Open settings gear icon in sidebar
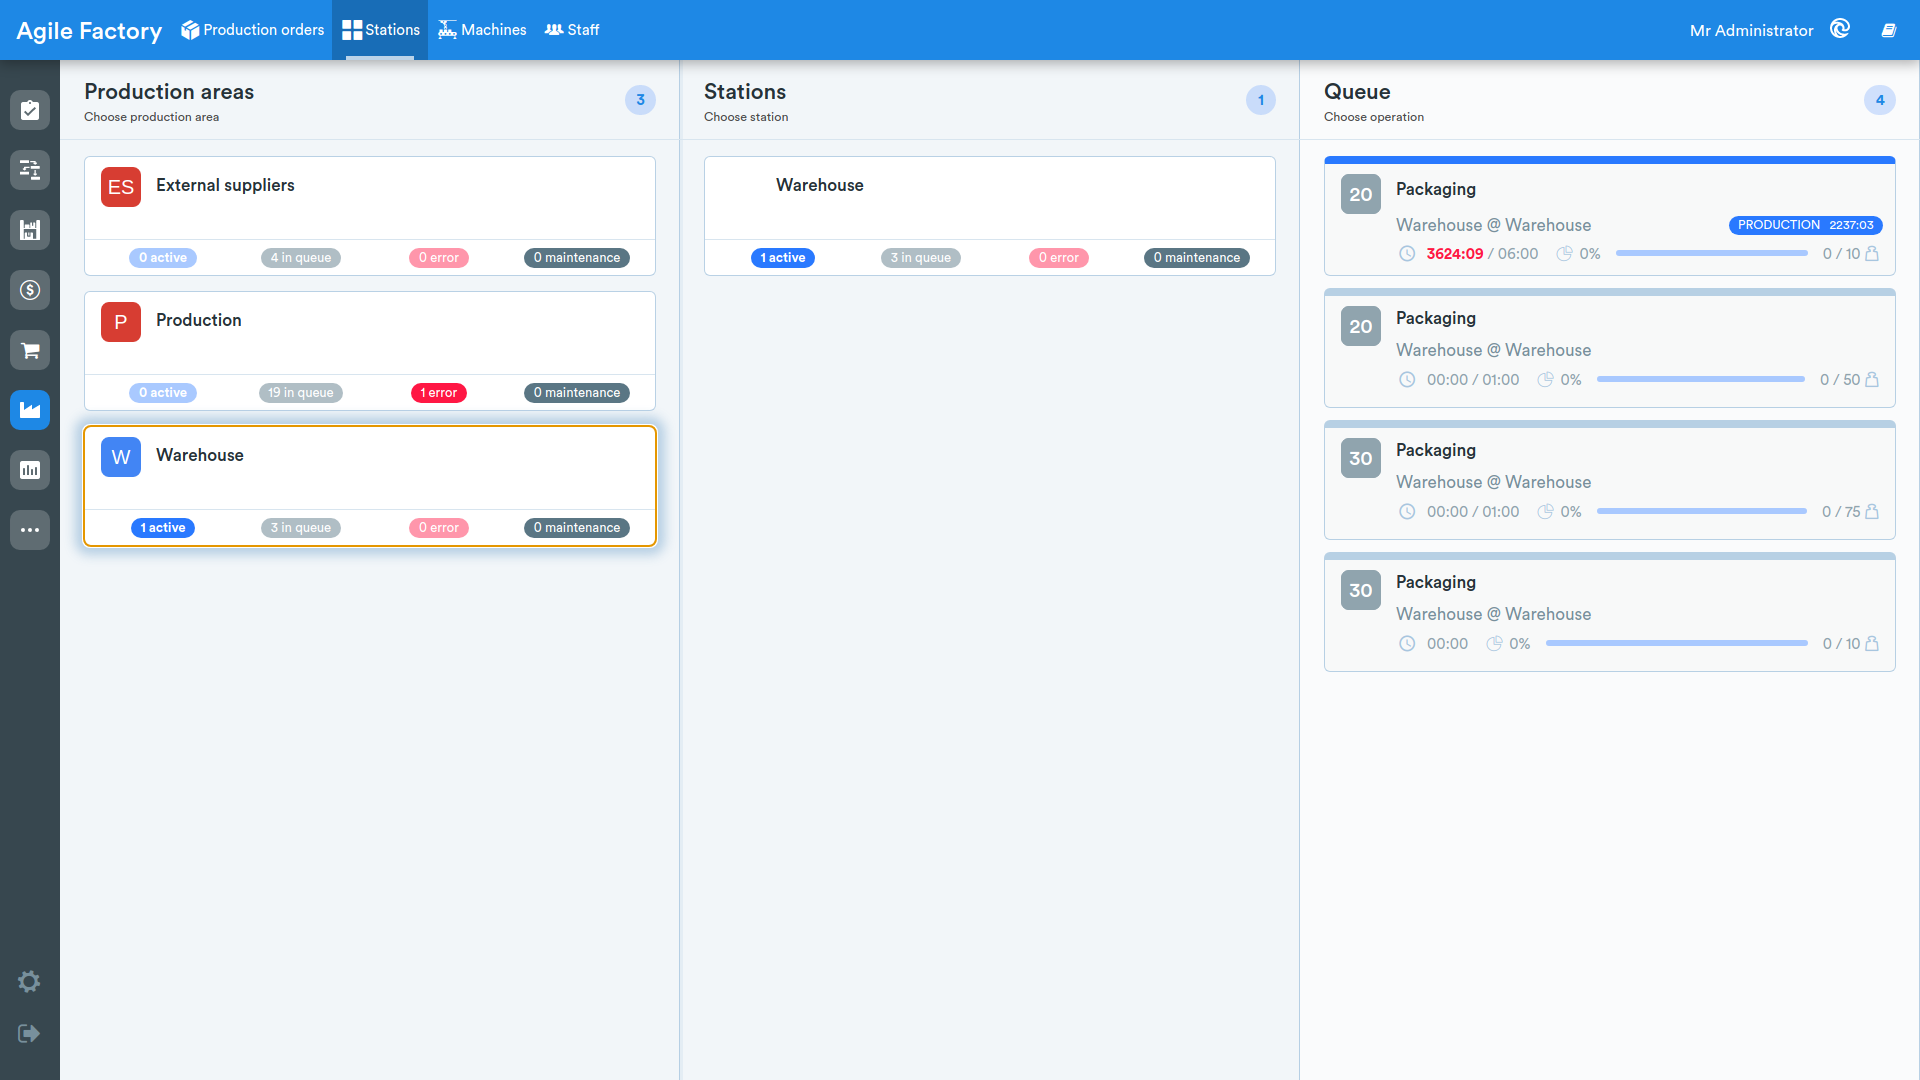This screenshot has height=1080, width=1920. pos(29,981)
